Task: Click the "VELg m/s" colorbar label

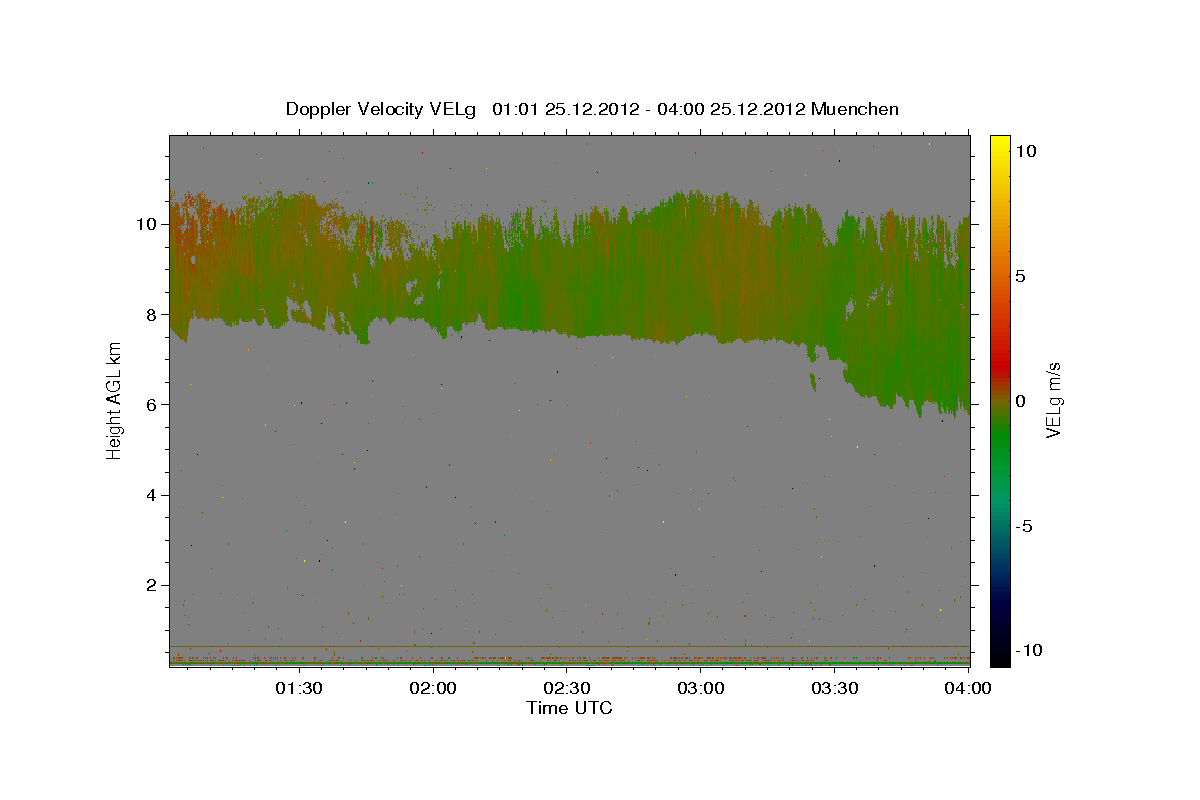Action: (x=1053, y=401)
